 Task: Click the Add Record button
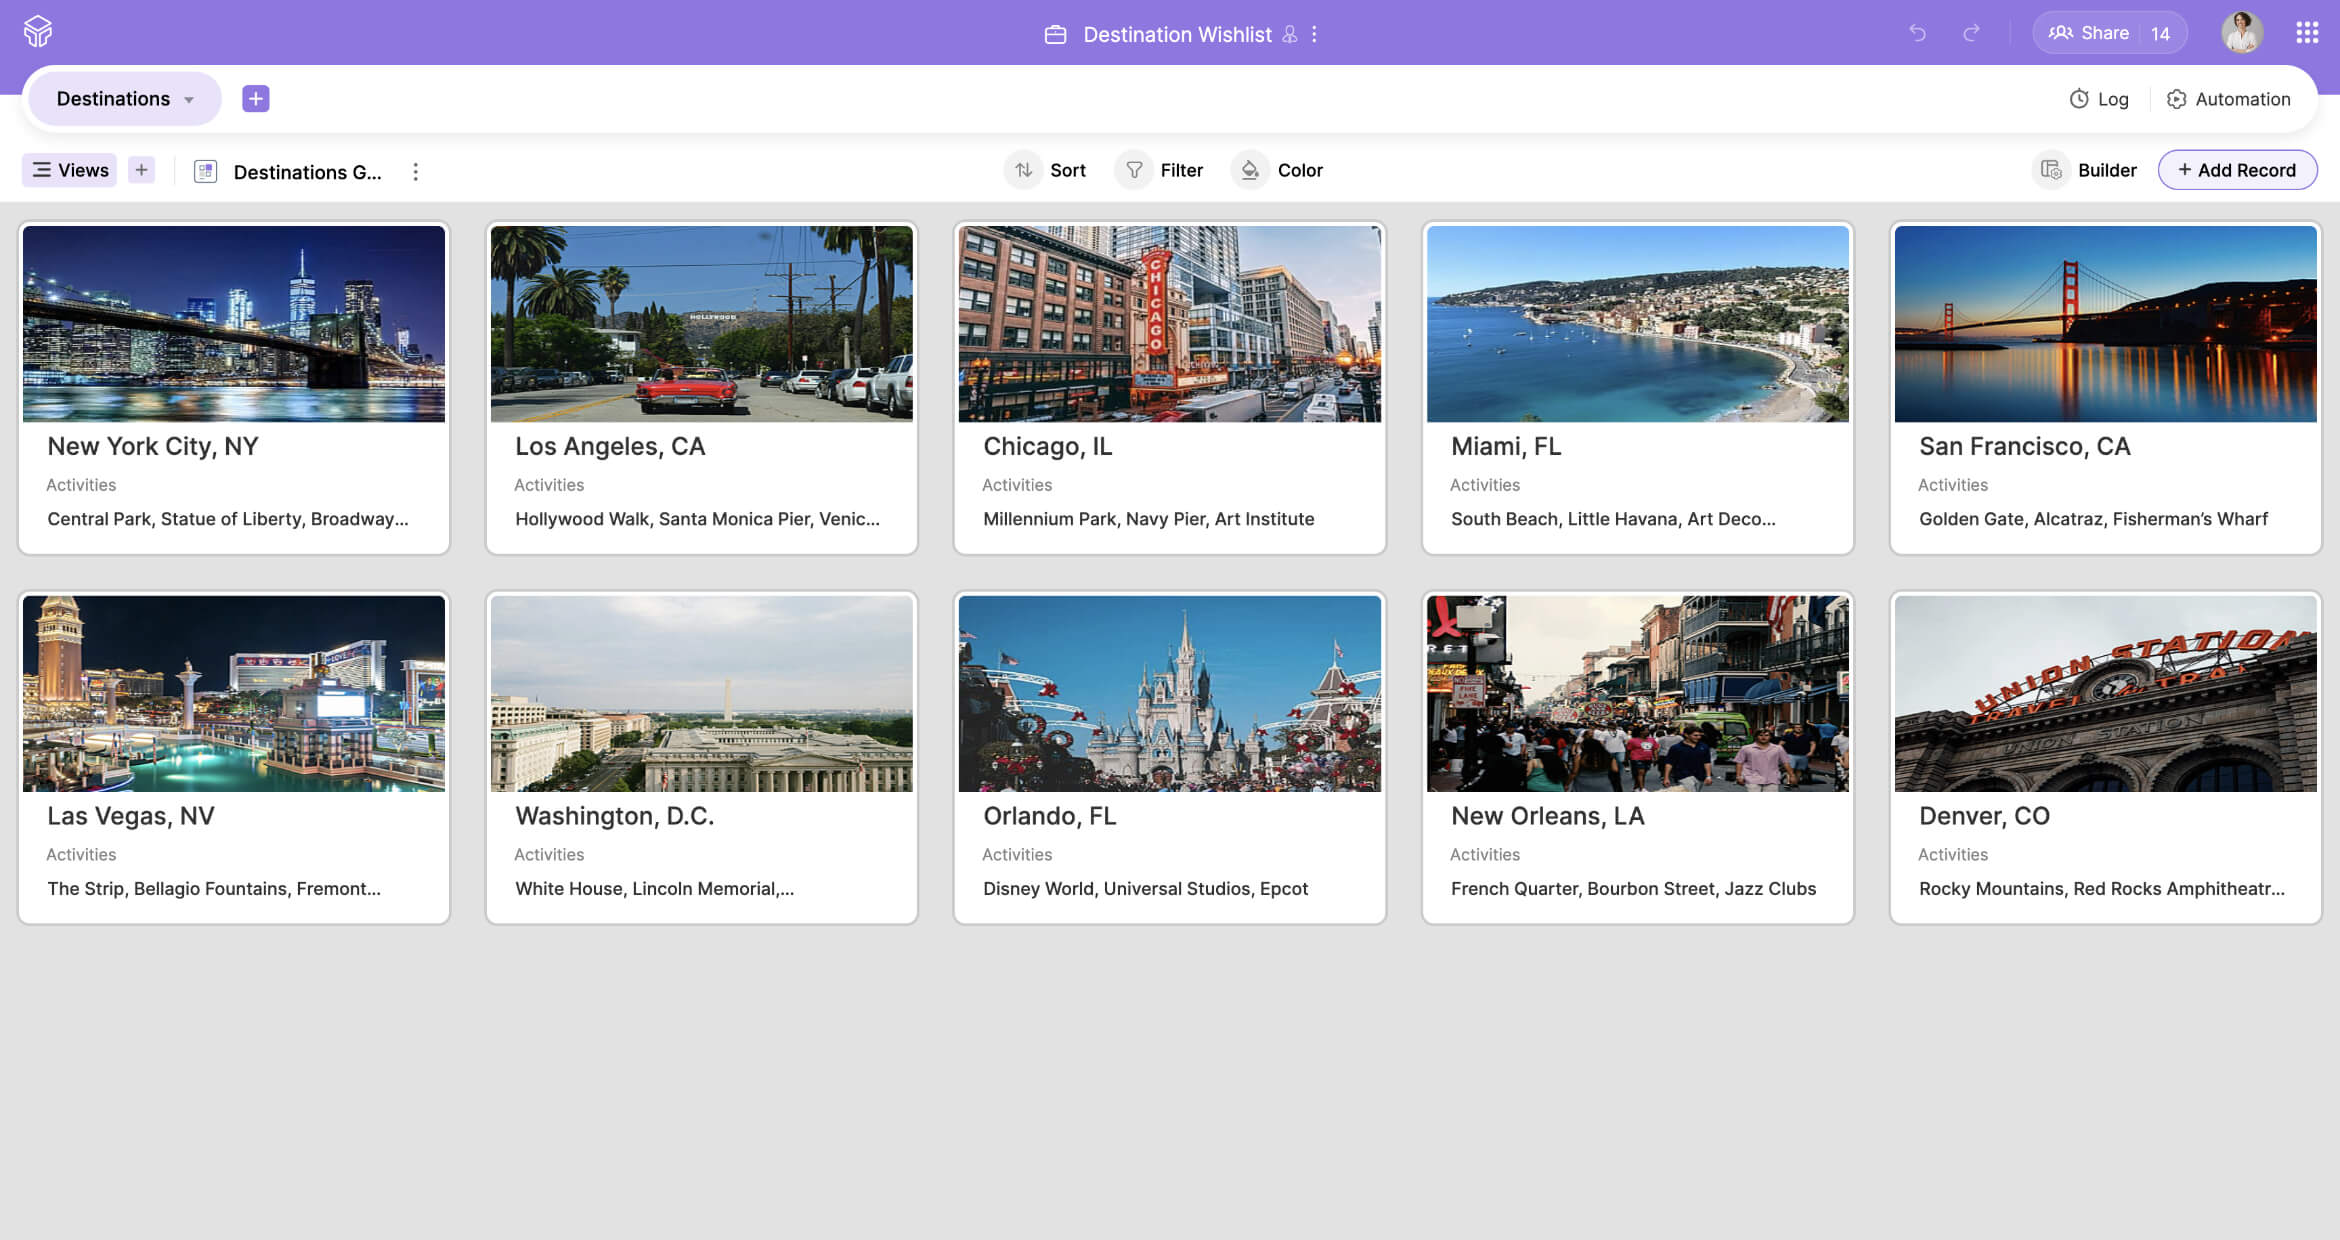click(x=2237, y=170)
